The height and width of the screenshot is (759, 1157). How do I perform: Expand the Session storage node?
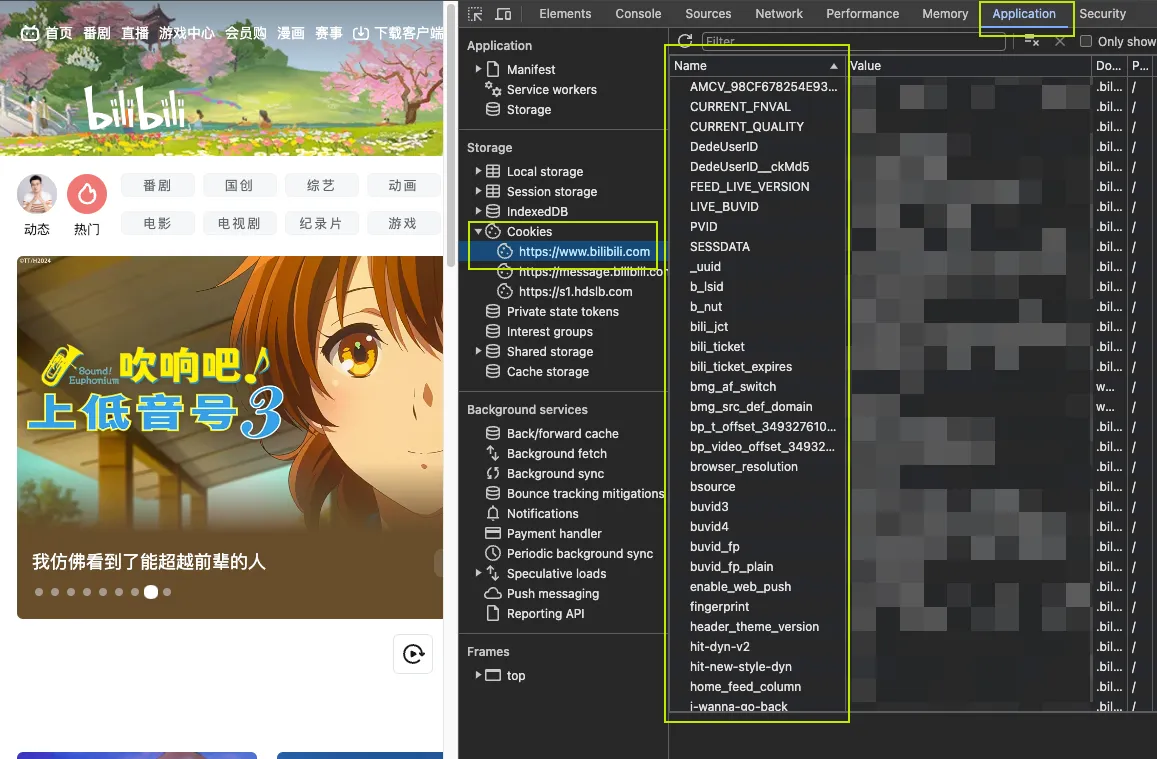pyautogui.click(x=478, y=191)
